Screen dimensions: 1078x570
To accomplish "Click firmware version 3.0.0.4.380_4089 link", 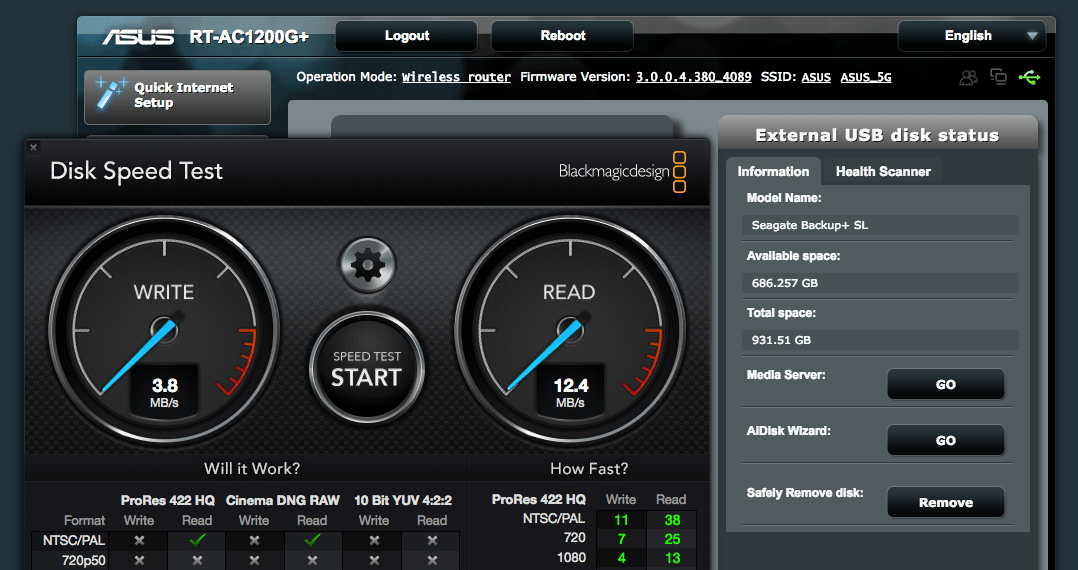I will [x=693, y=77].
